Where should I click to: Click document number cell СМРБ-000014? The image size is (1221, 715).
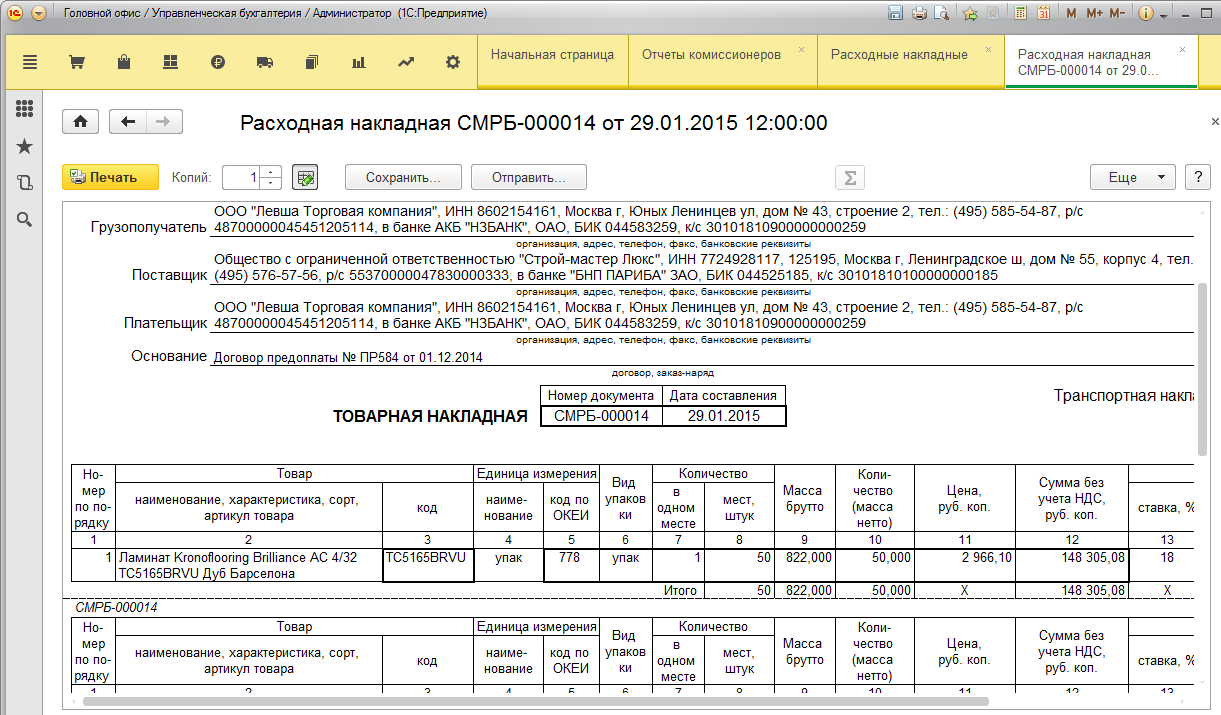[601, 416]
